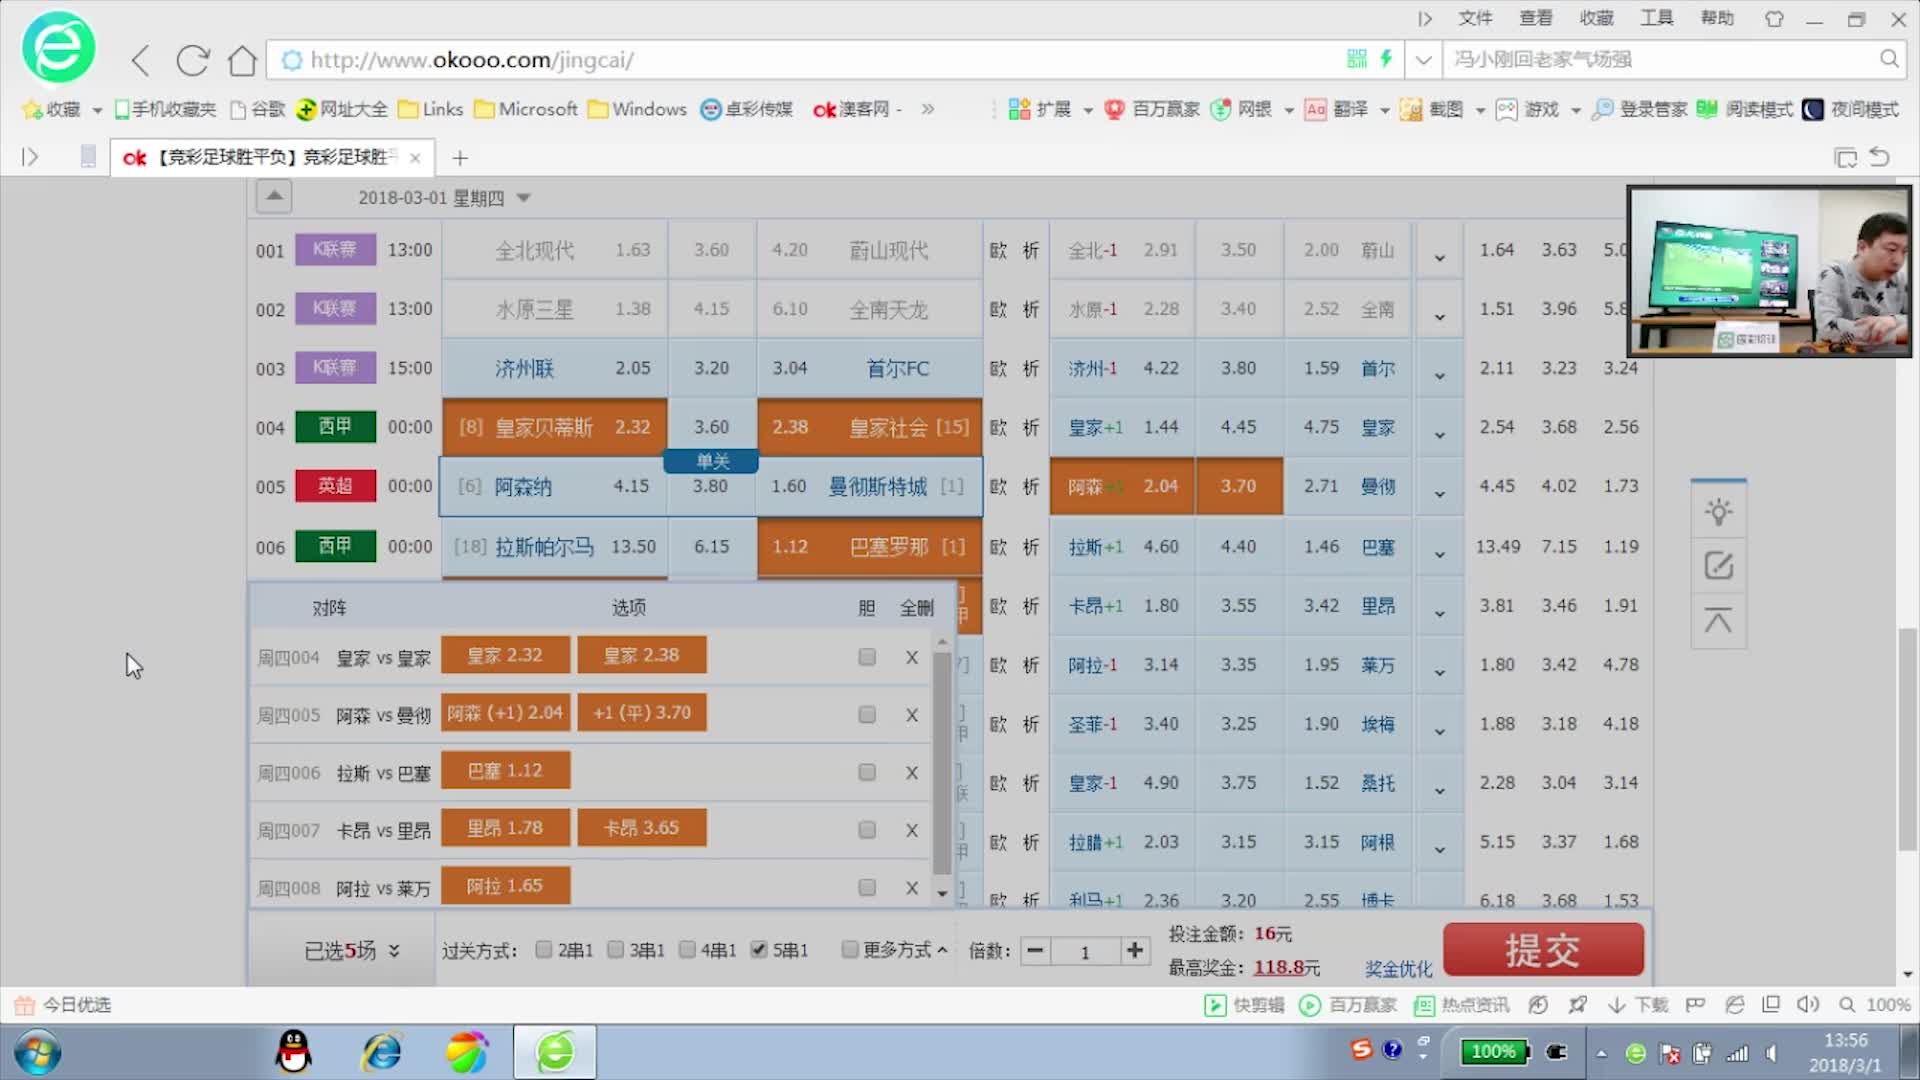Click the multiplier input field

(1085, 952)
